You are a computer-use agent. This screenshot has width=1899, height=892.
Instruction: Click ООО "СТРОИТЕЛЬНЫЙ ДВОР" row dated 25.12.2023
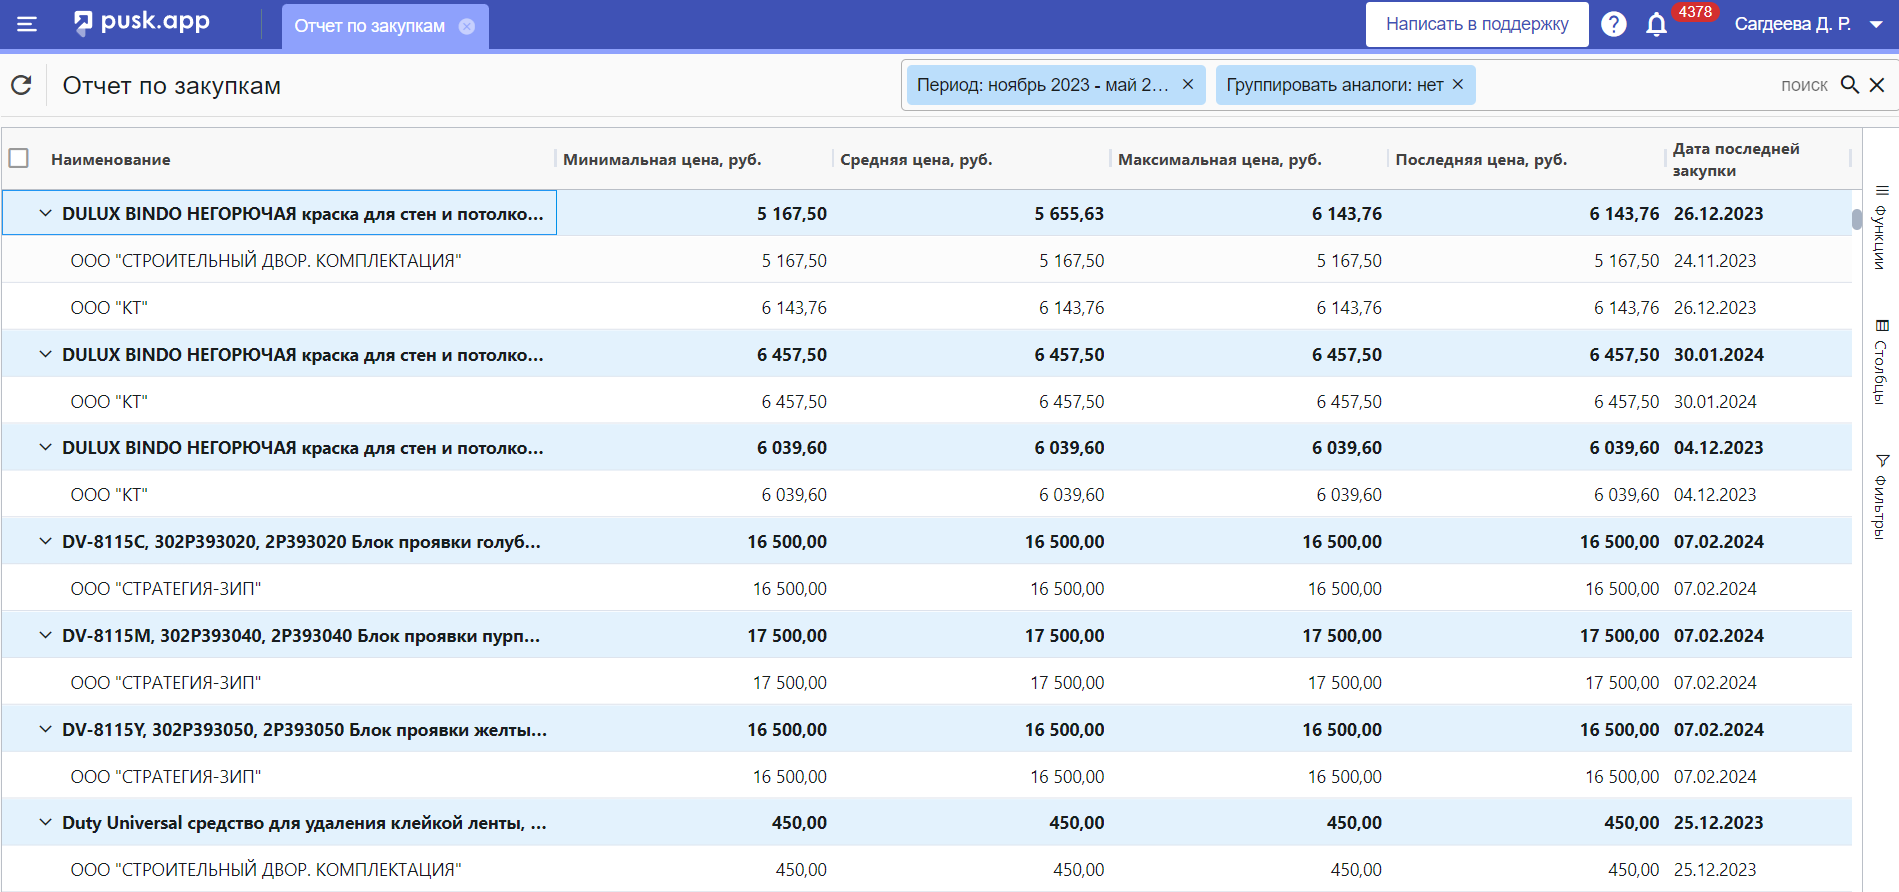point(926,869)
